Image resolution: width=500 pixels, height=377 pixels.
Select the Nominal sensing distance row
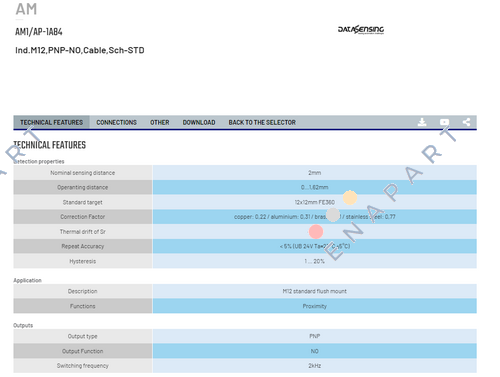[245, 173]
